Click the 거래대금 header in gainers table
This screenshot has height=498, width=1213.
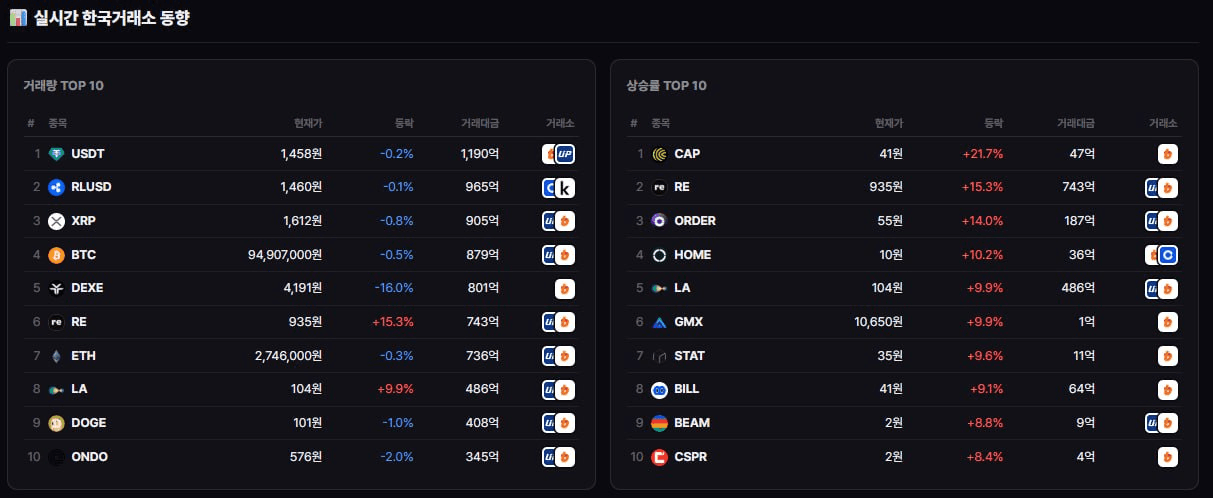pyautogui.click(x=1076, y=123)
